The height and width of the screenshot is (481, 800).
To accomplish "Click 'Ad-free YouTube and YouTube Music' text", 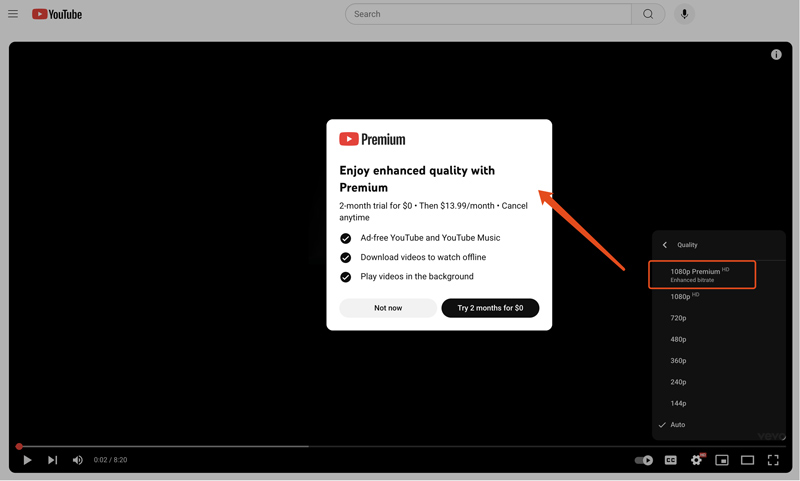I will tap(430, 238).
